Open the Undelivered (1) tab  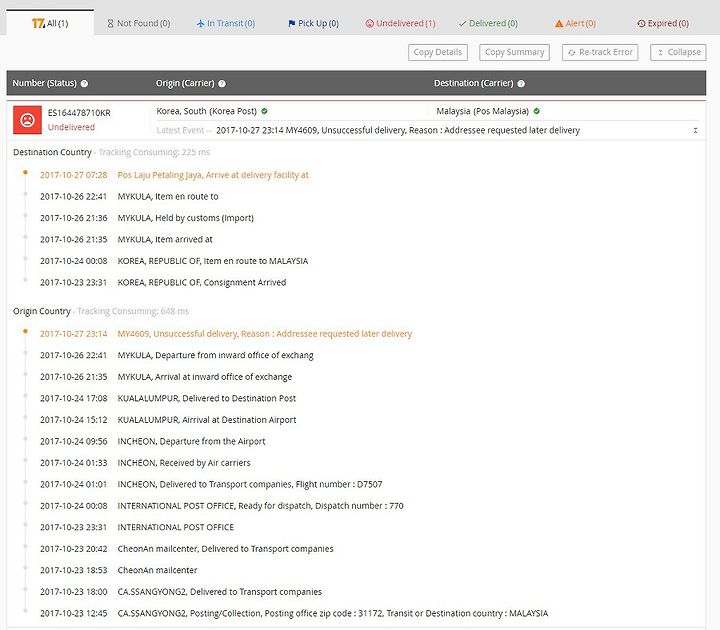400,23
